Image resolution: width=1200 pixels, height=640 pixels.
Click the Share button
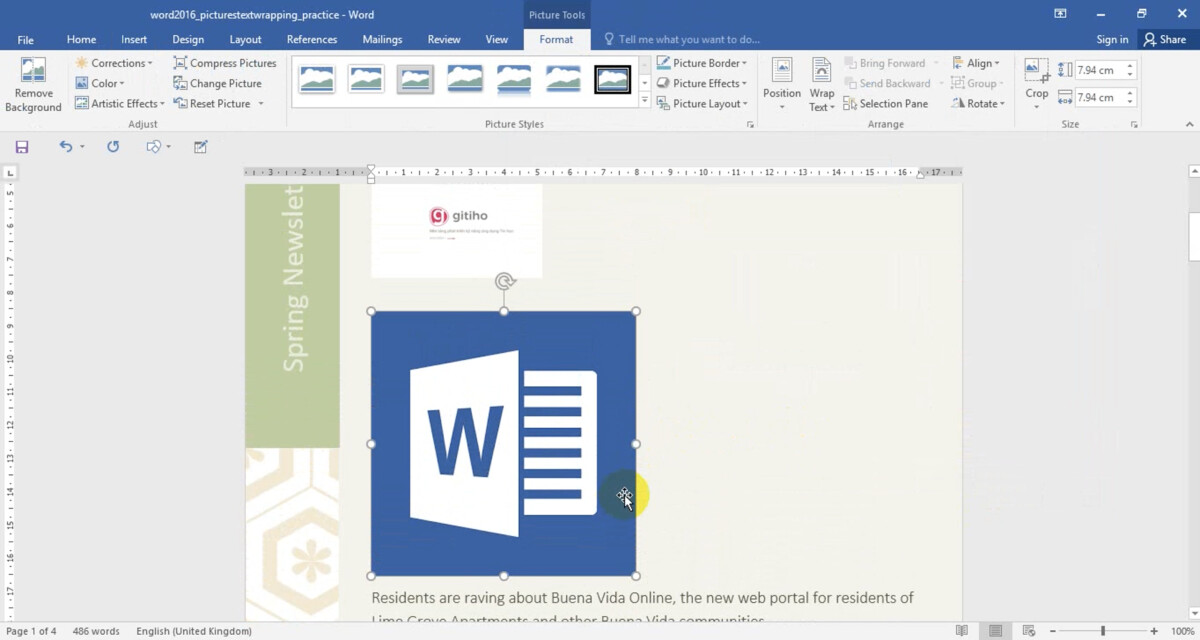(x=1165, y=40)
